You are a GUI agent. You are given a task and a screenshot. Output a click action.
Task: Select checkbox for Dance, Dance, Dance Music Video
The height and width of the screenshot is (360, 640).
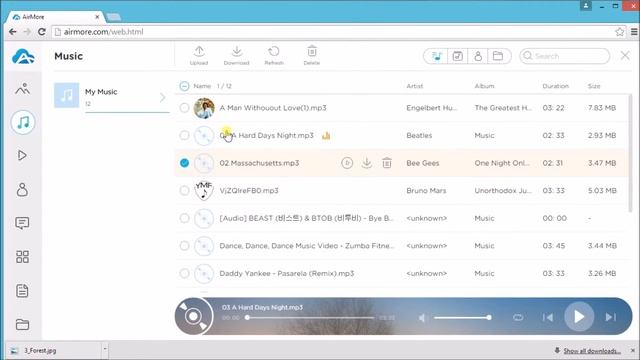184,246
